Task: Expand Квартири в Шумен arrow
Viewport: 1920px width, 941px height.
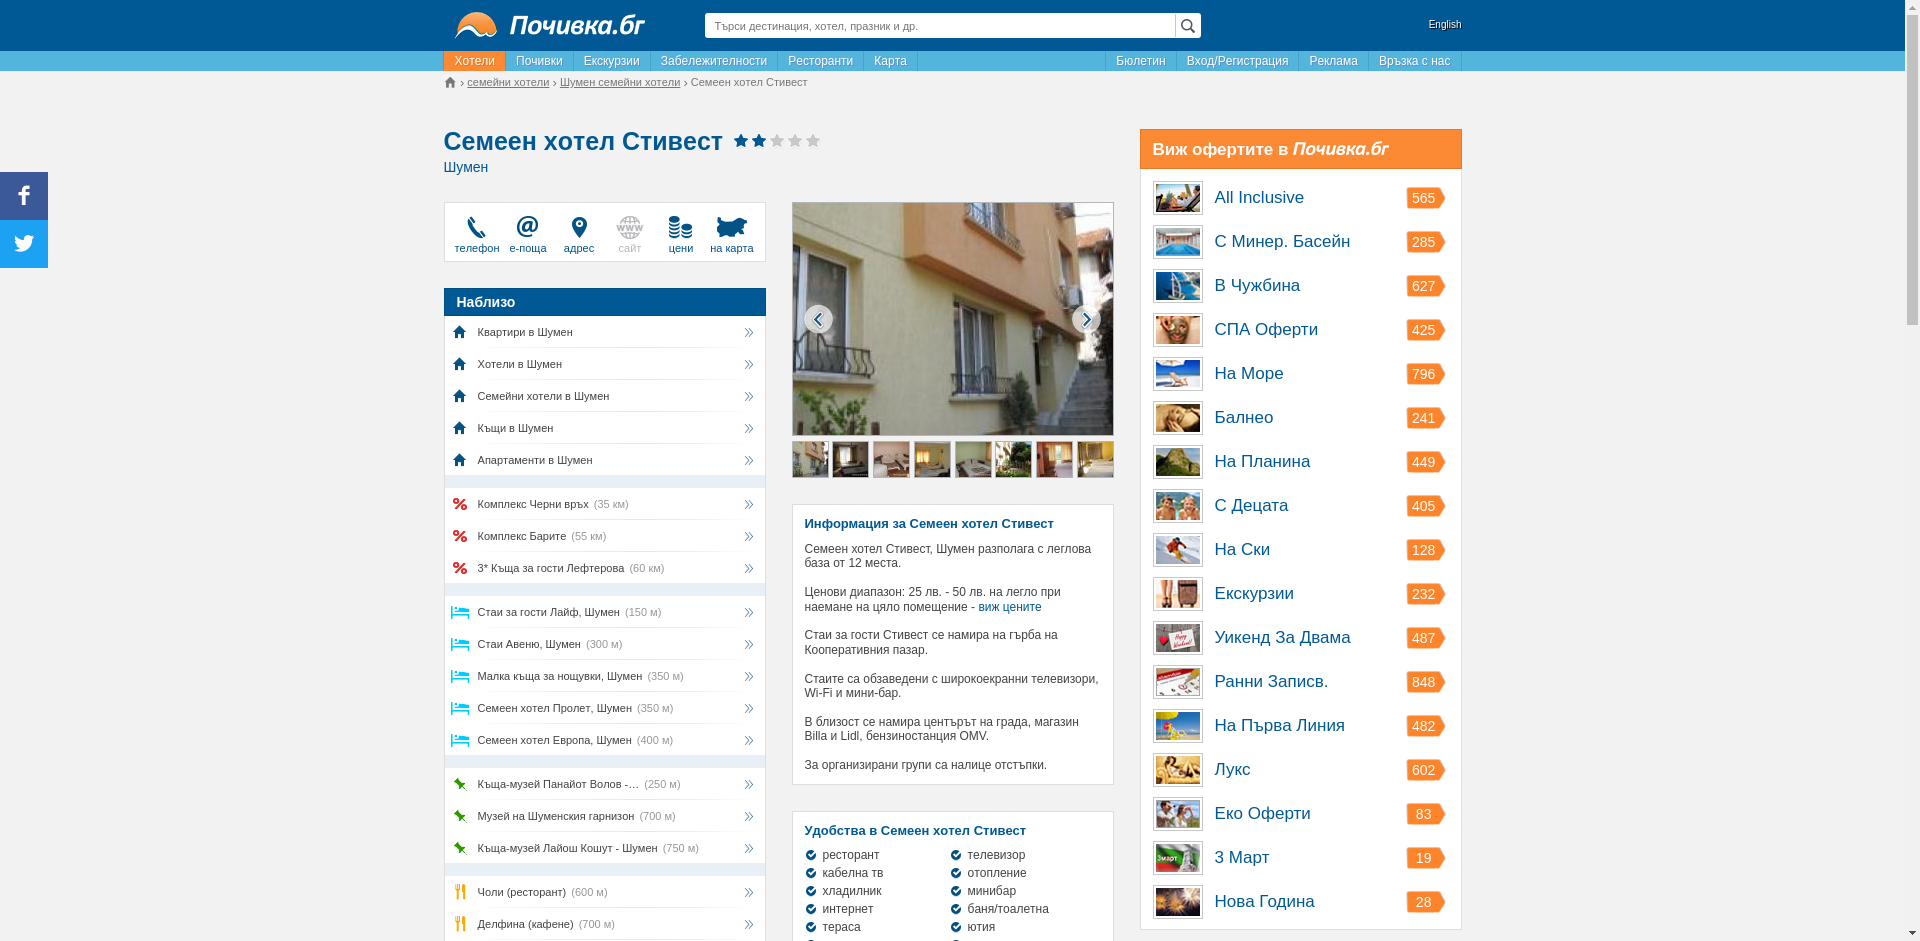Action: [748, 333]
